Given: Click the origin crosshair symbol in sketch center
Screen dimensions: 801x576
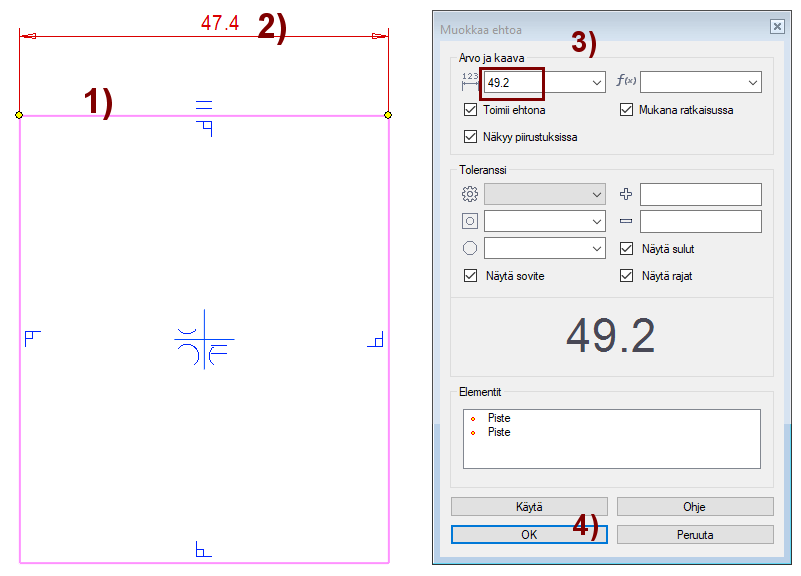Looking at the screenshot, I should (x=205, y=340).
